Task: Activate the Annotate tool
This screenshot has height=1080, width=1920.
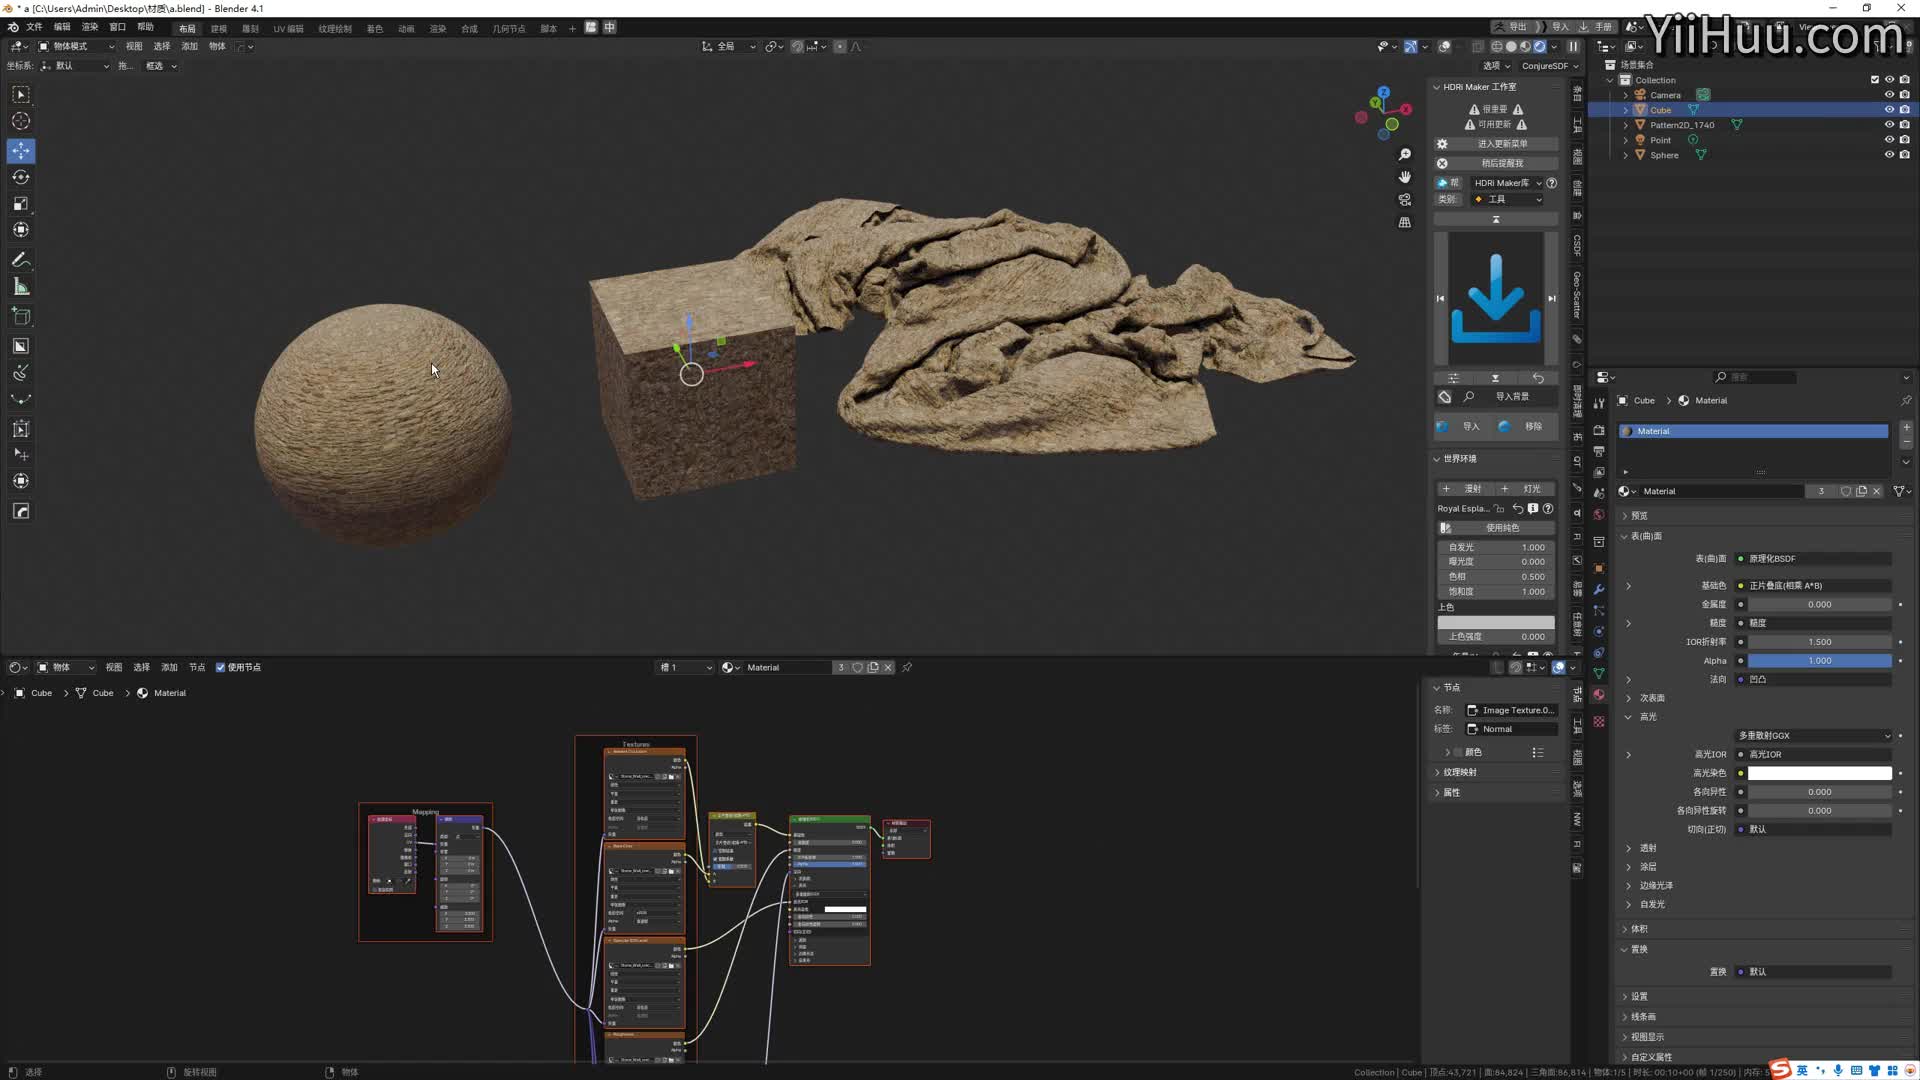Action: pos(20,260)
